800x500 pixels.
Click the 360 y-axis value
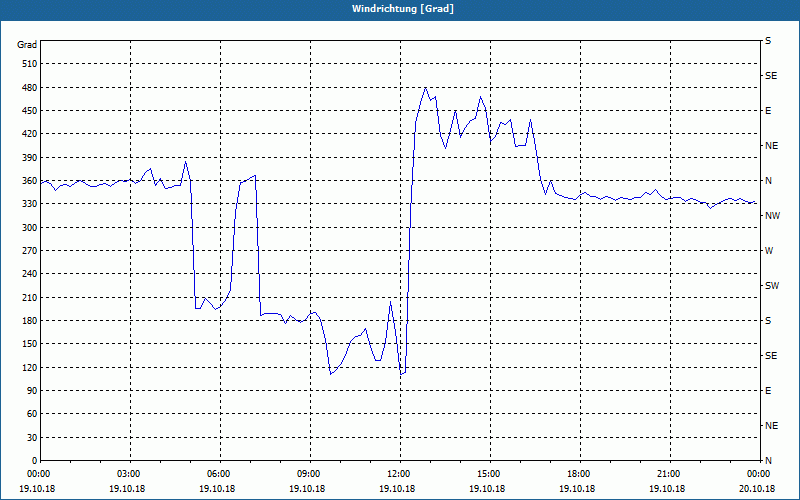pos(30,181)
